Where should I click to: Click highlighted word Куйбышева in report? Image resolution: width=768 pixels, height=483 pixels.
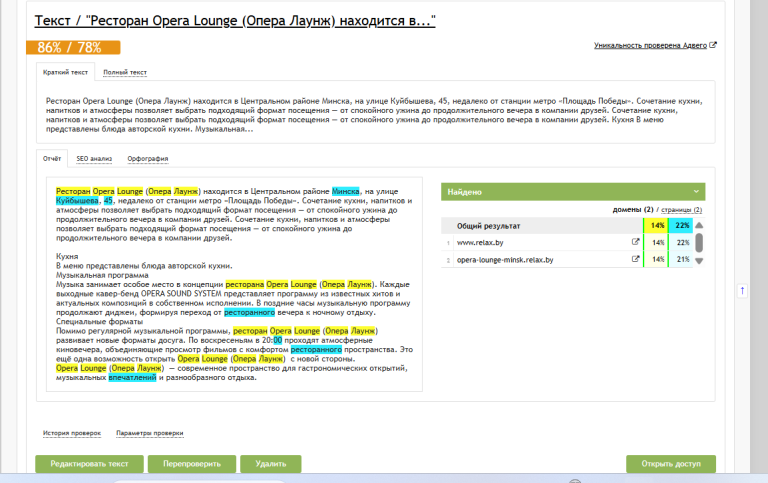click(77, 200)
